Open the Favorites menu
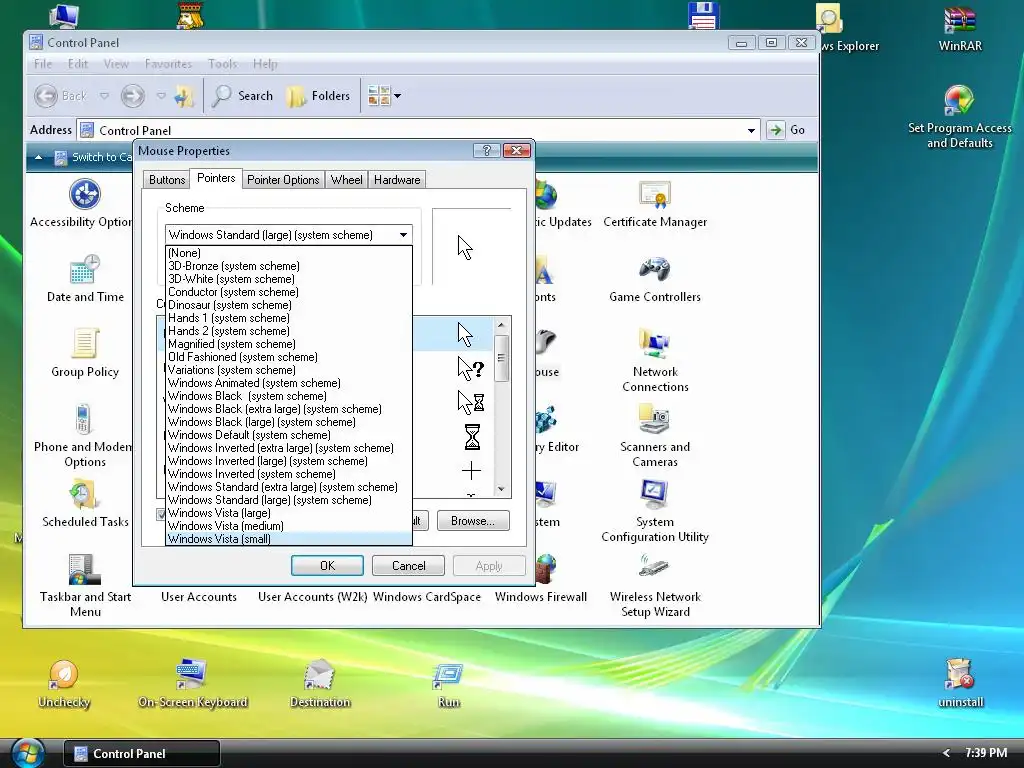1024x768 pixels. pyautogui.click(x=168, y=64)
